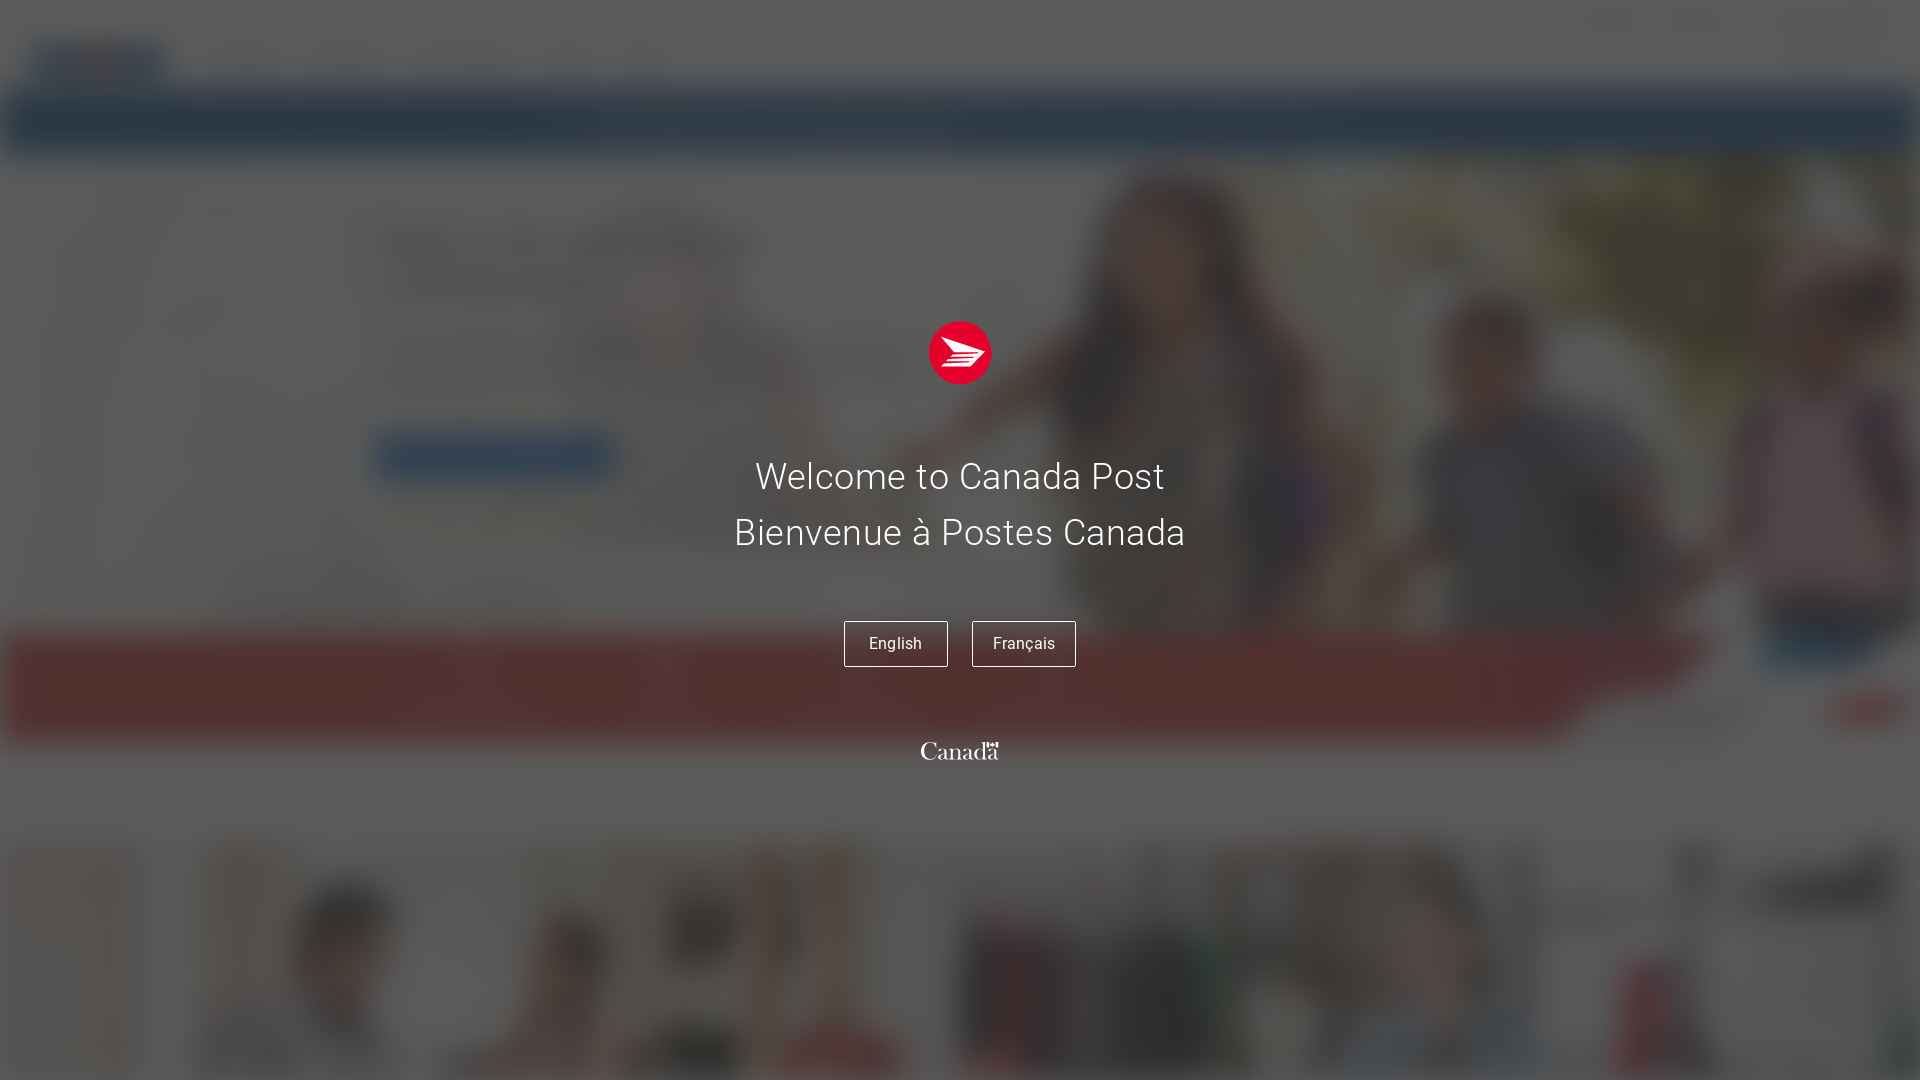
Task: Select the "Welcome to Canada Post" heading
Action: tap(960, 477)
